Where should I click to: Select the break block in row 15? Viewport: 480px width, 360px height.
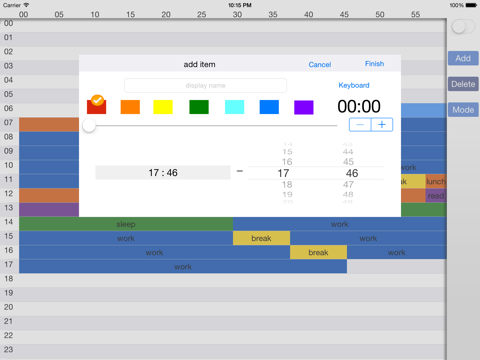click(x=261, y=238)
